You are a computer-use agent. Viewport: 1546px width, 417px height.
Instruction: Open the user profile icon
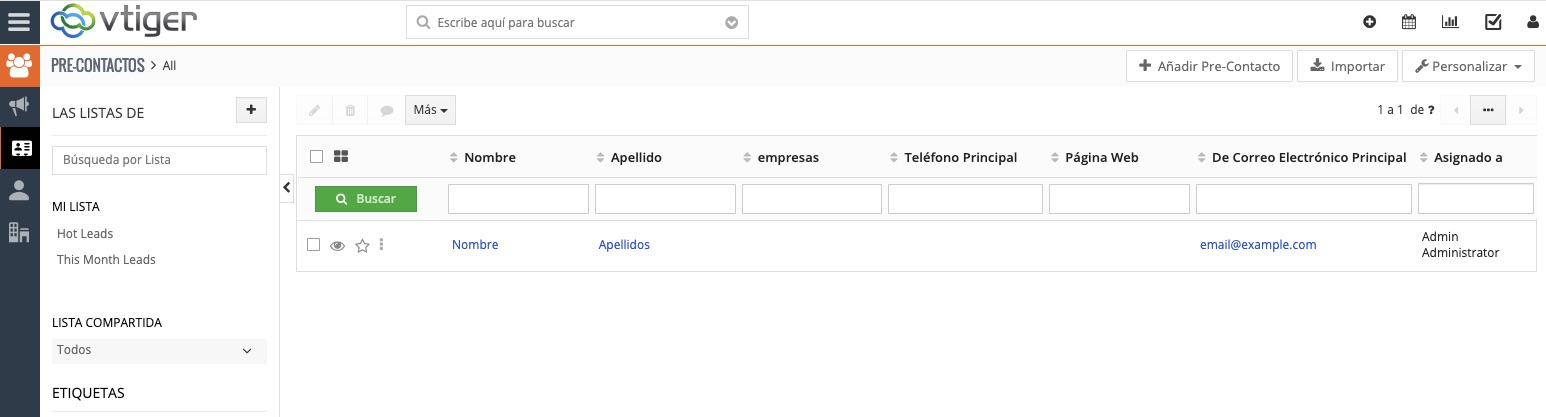coord(1532,22)
